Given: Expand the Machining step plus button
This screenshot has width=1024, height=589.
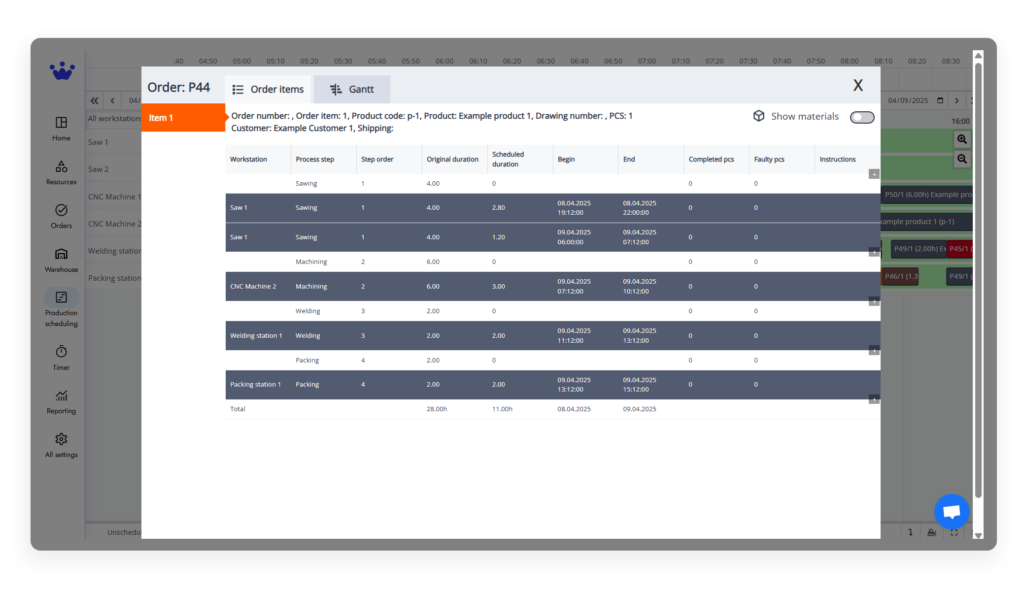Looking at the screenshot, I should coord(874,252).
